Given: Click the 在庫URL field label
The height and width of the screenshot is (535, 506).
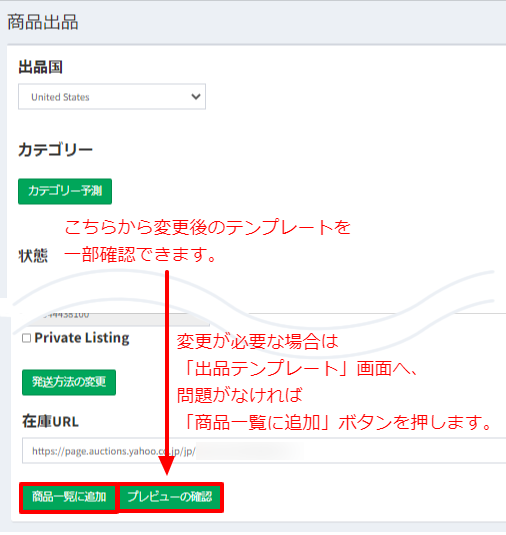Looking at the screenshot, I should tap(50, 422).
